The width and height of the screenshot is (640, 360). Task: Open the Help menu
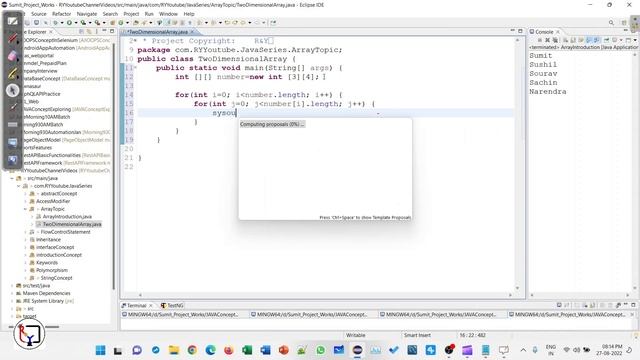(x=189, y=14)
